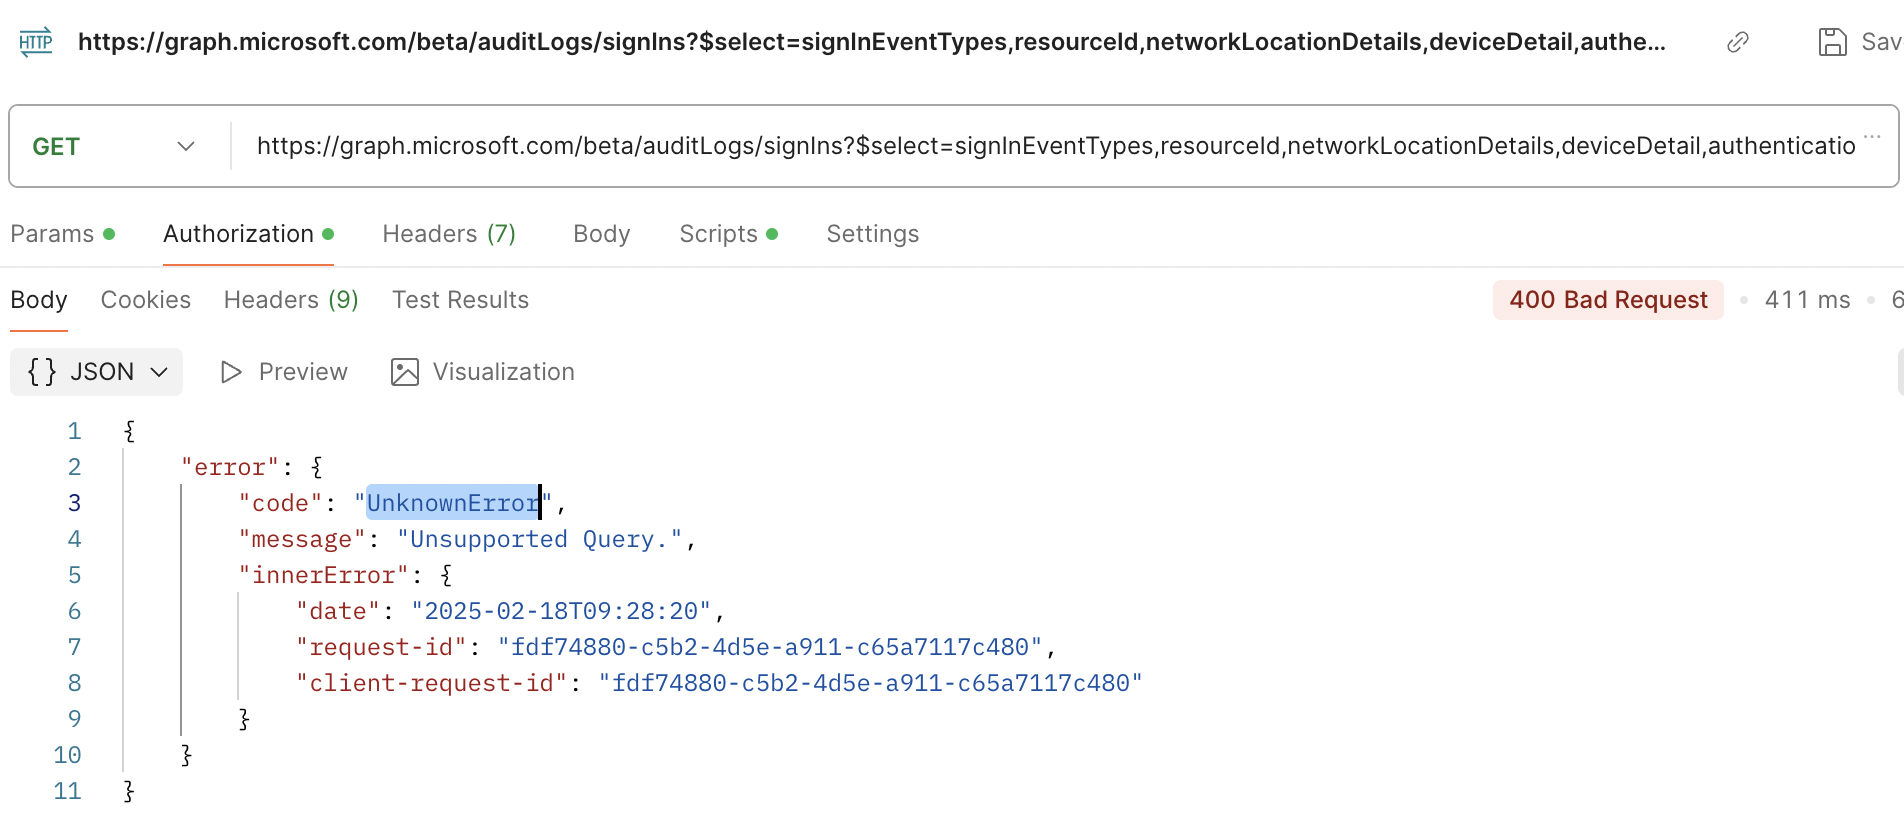Click the 400 Bad Request status badge
Image resolution: width=1904 pixels, height=832 pixels.
tap(1607, 300)
